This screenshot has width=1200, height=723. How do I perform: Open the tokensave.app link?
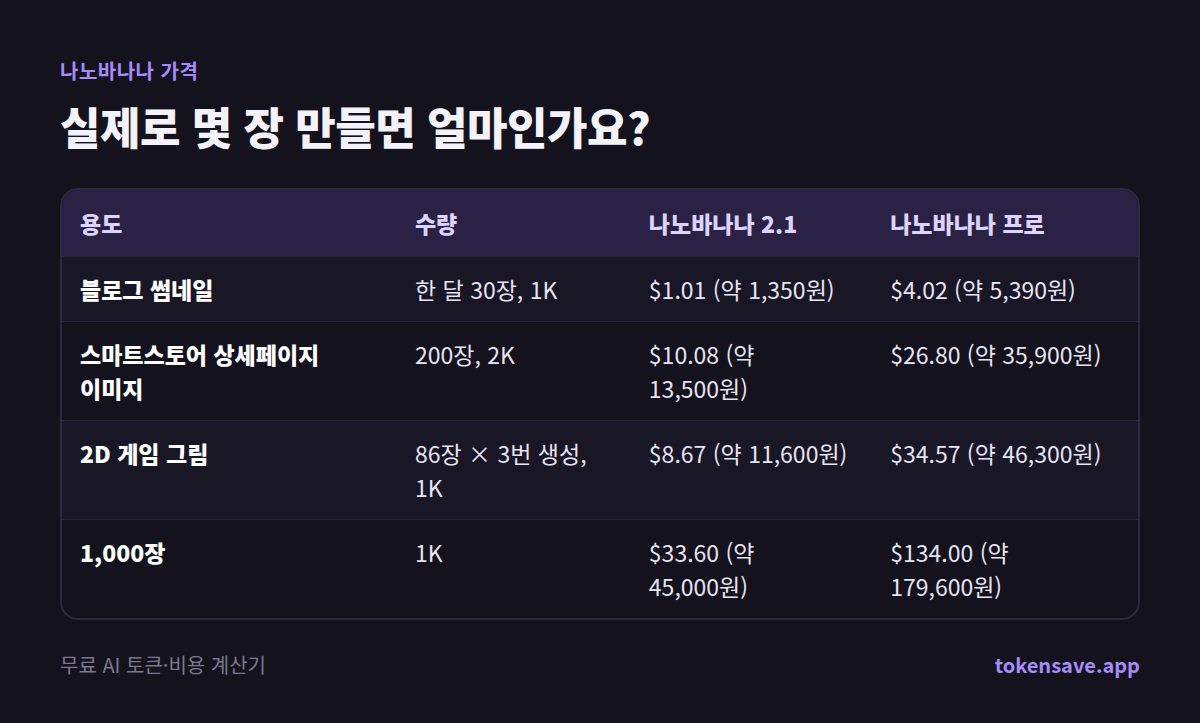point(1066,666)
